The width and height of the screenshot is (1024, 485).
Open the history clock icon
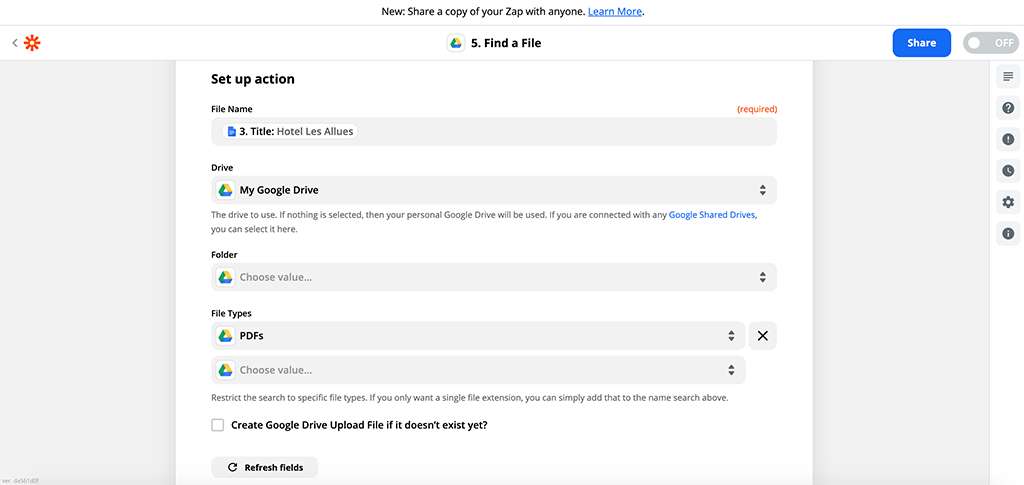1007,171
